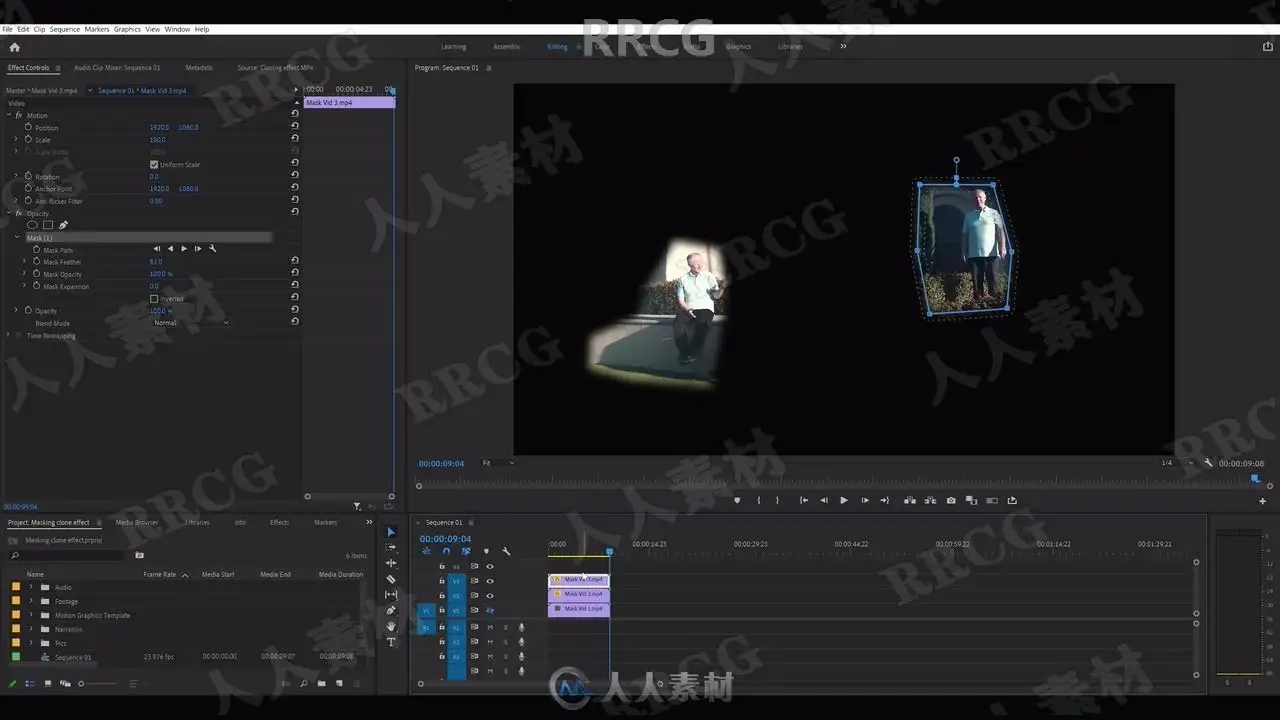
Task: Click the timeline playhead marker
Action: [609, 551]
